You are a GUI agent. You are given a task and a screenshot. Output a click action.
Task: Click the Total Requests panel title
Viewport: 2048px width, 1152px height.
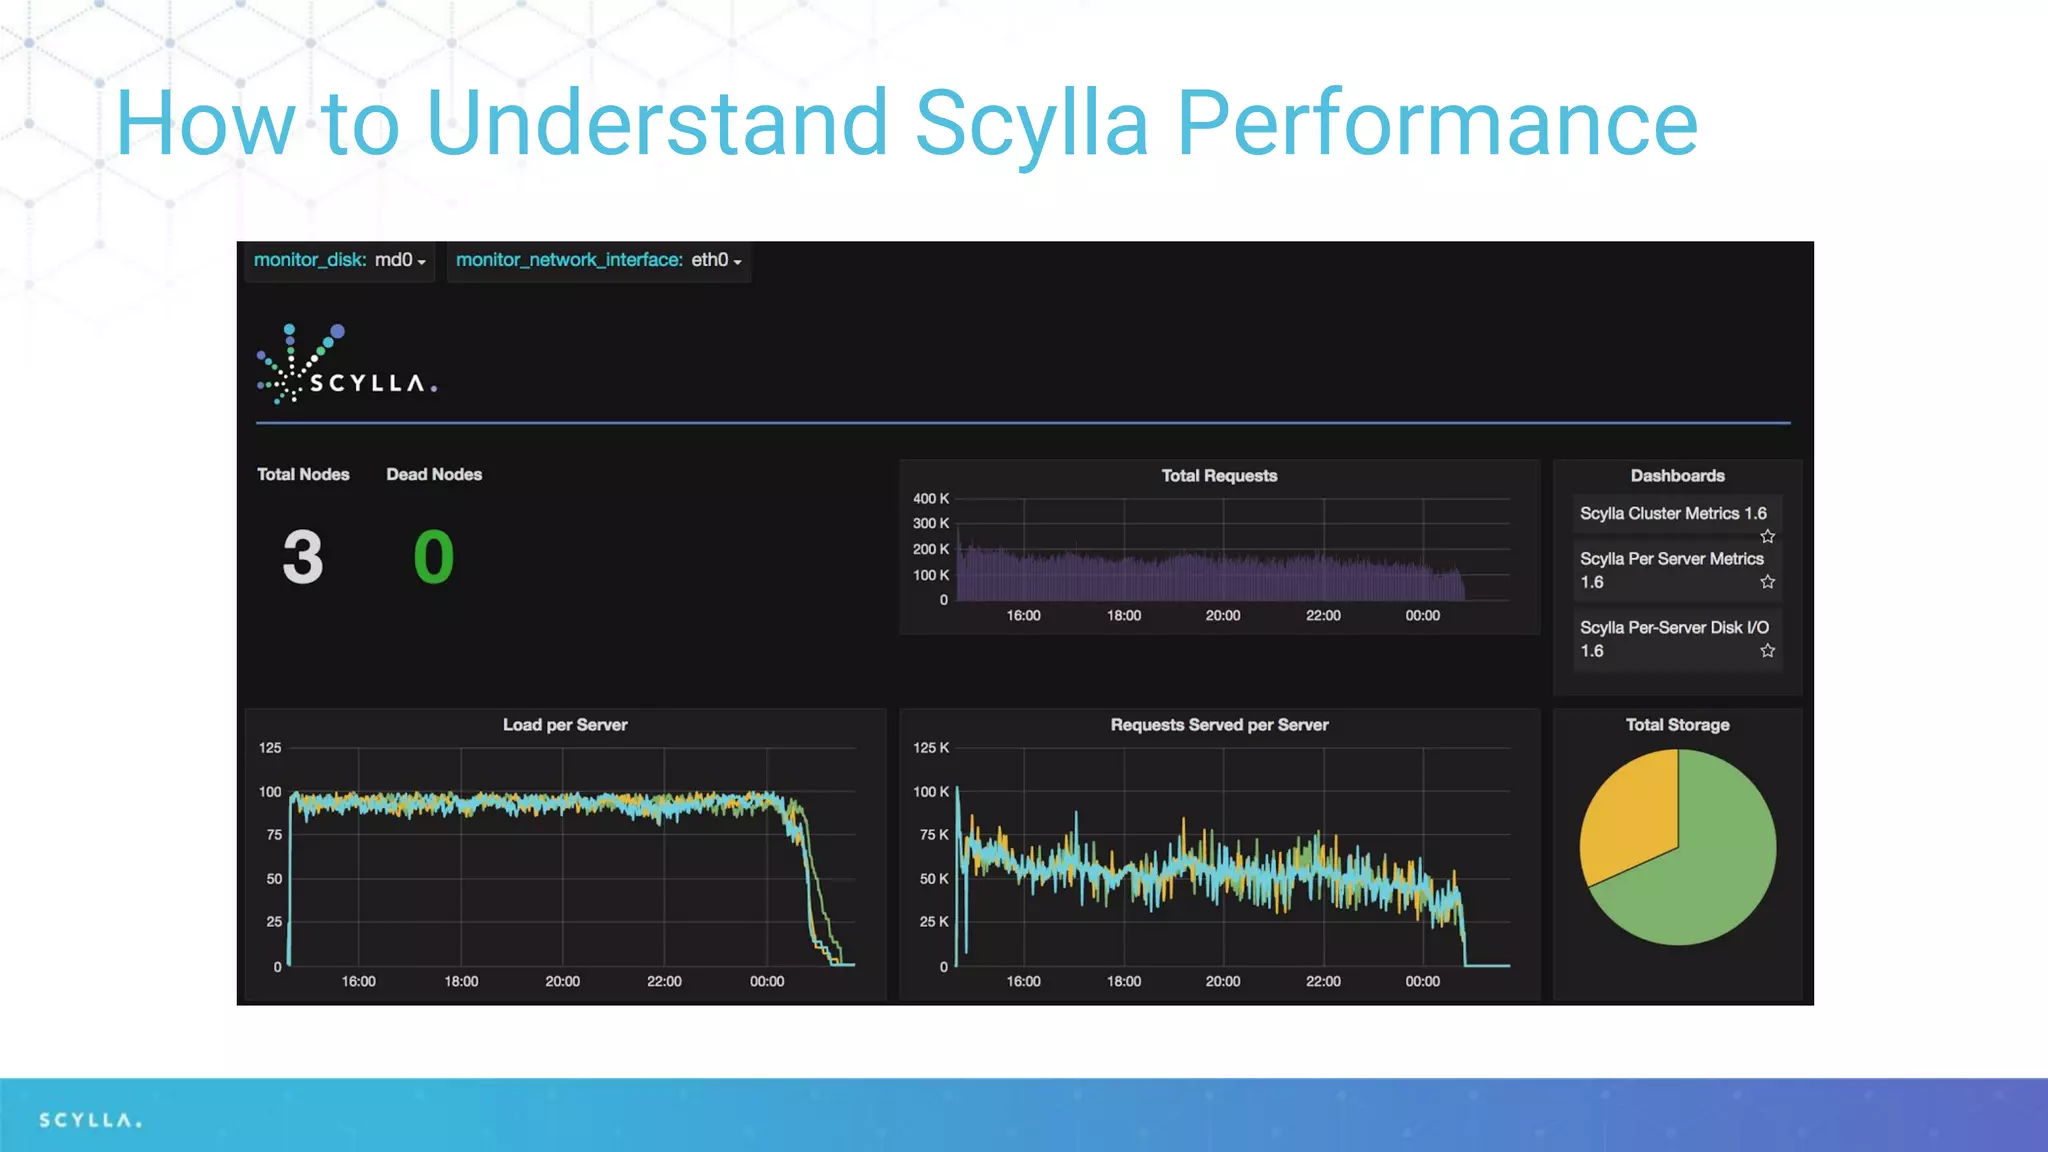[1218, 476]
